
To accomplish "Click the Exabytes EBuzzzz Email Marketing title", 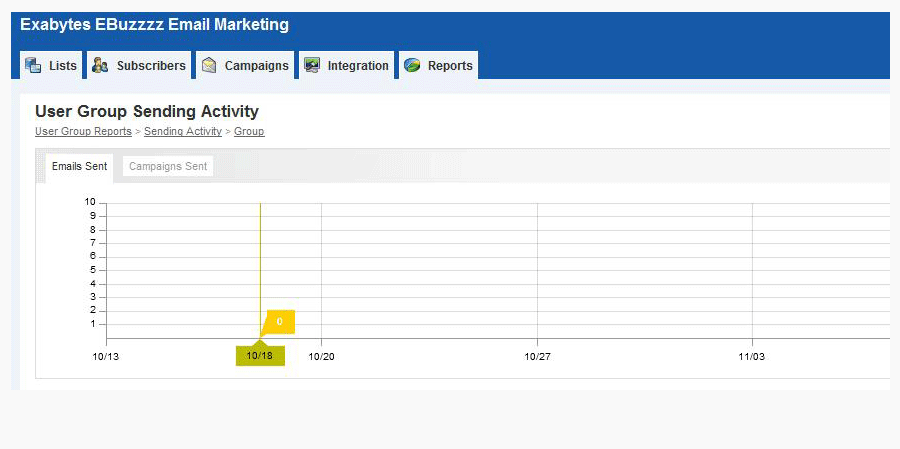I will point(154,25).
